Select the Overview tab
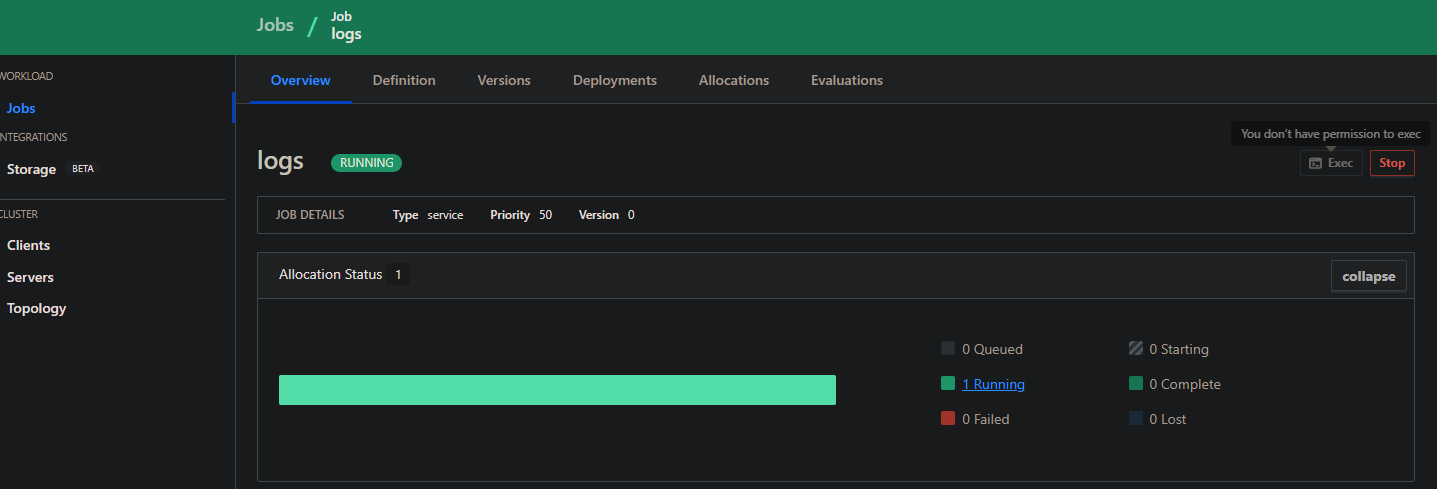1437x489 pixels. (x=300, y=80)
